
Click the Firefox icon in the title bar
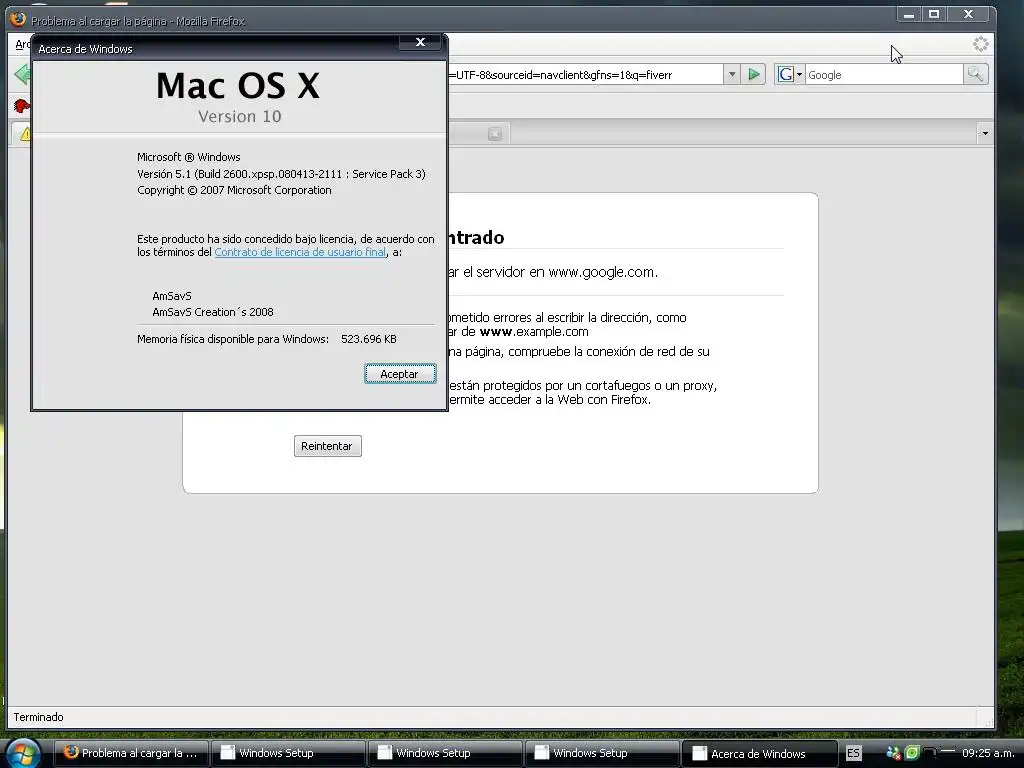click(x=18, y=20)
